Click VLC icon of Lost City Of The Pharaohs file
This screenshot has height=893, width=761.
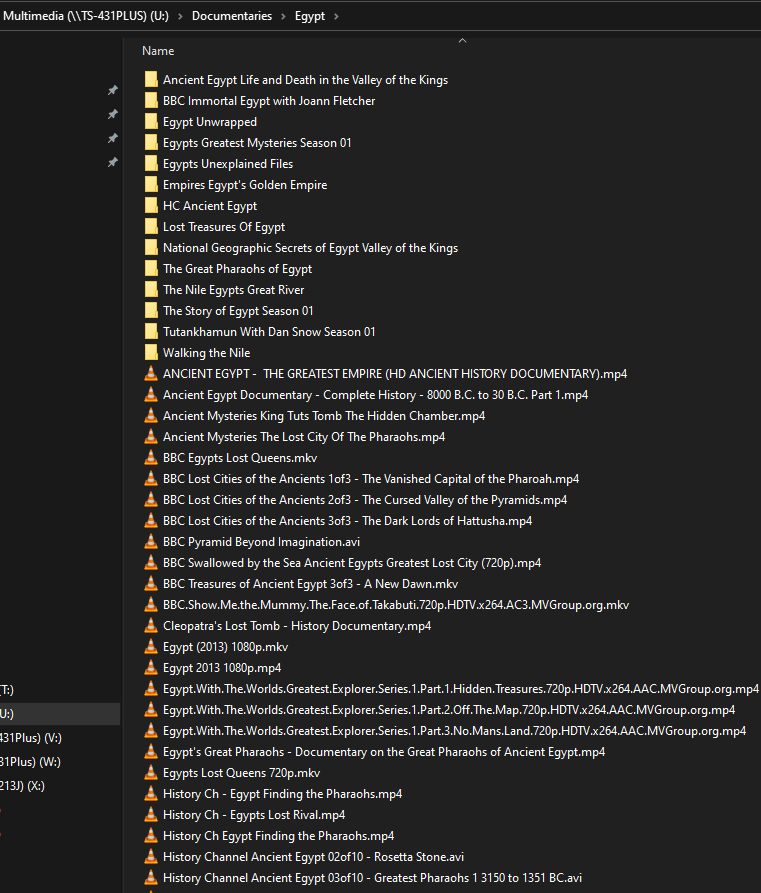click(x=151, y=436)
